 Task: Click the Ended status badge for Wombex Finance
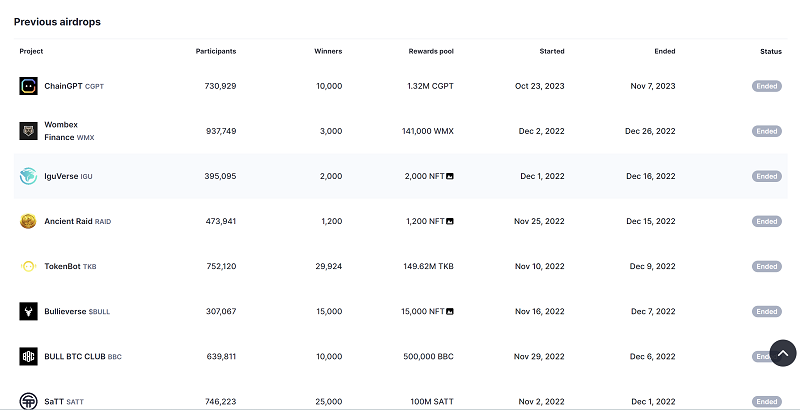pos(766,131)
